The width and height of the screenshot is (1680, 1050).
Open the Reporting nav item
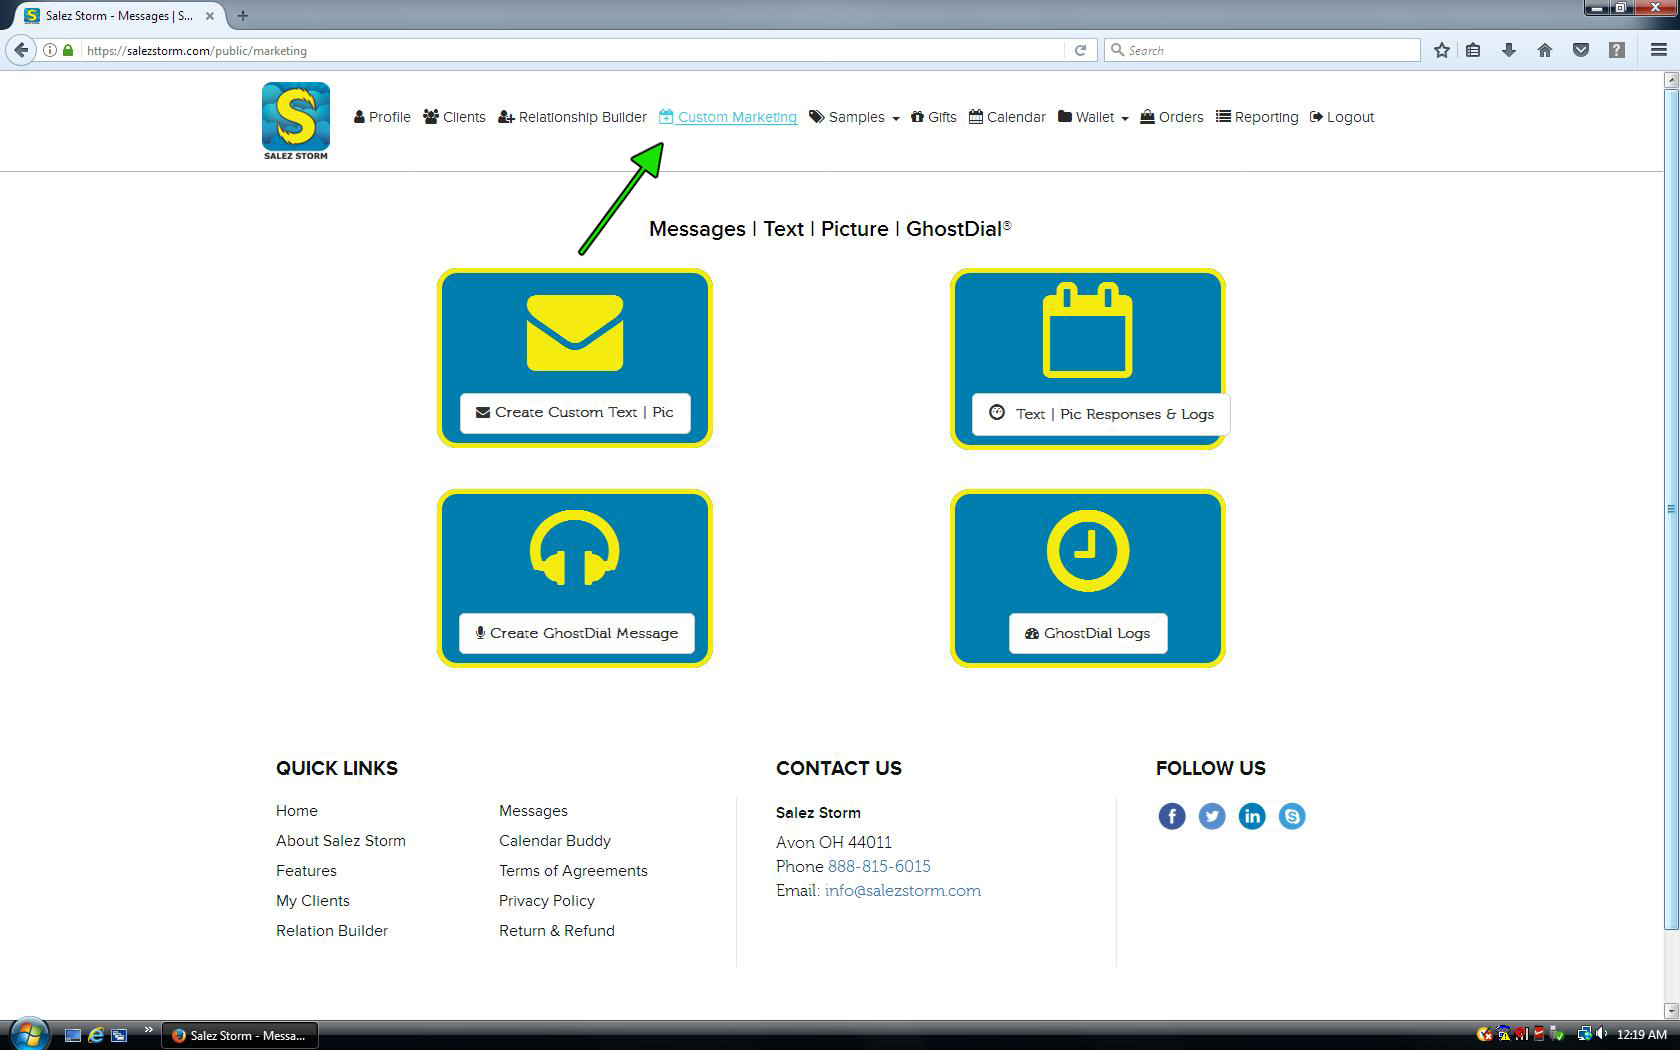(x=1257, y=117)
